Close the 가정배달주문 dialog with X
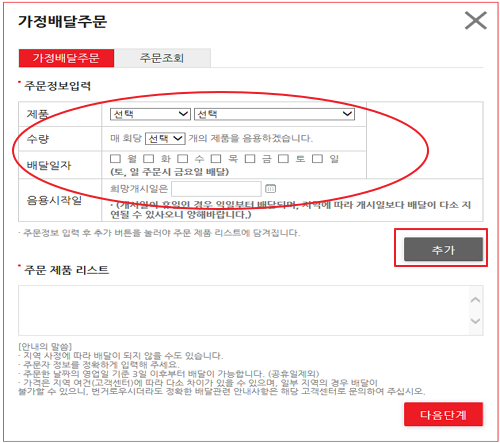 [x=476, y=21]
